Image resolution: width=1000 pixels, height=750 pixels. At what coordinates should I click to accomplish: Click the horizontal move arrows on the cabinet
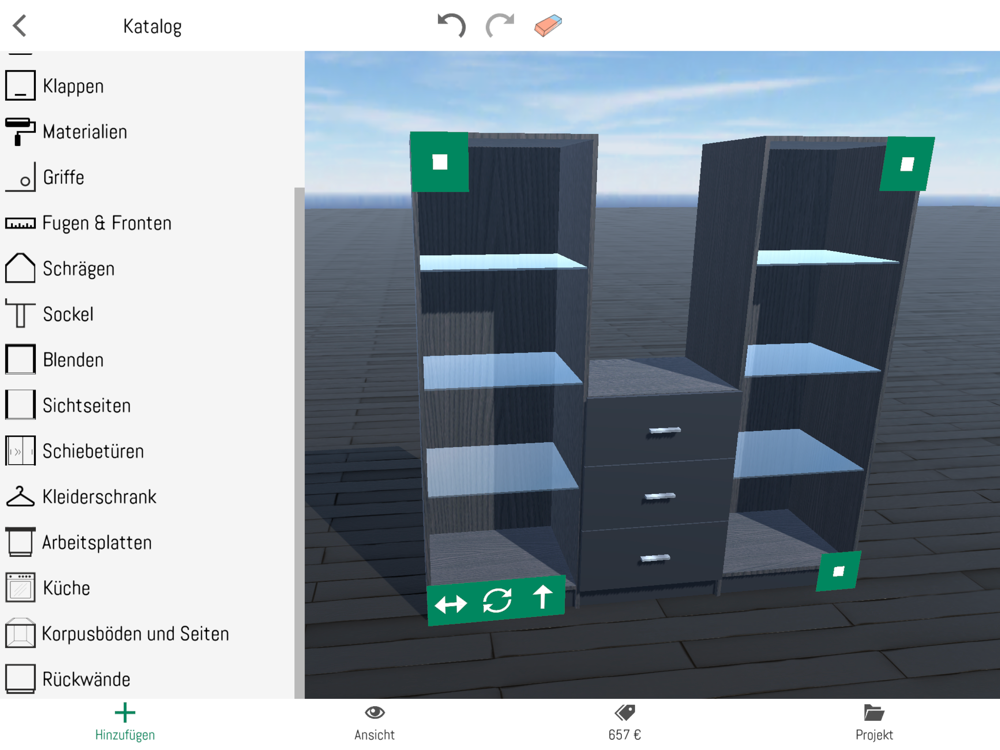450,604
